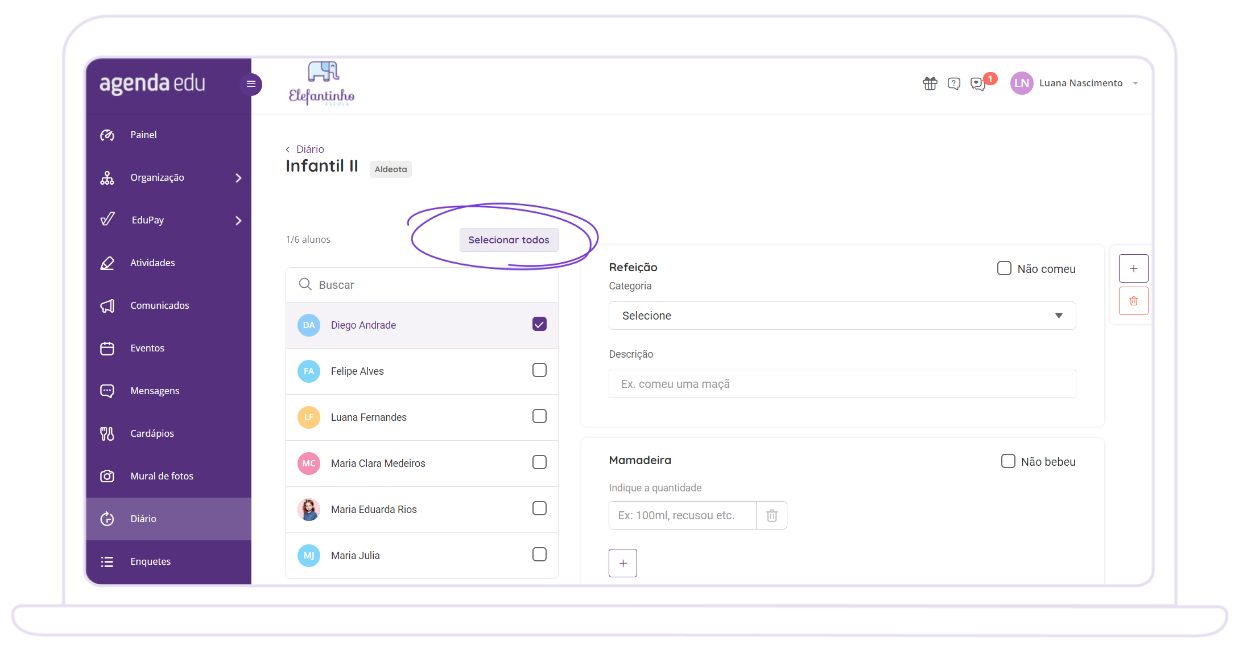
Task: Click the Atividades pencil icon
Action: (x=108, y=263)
